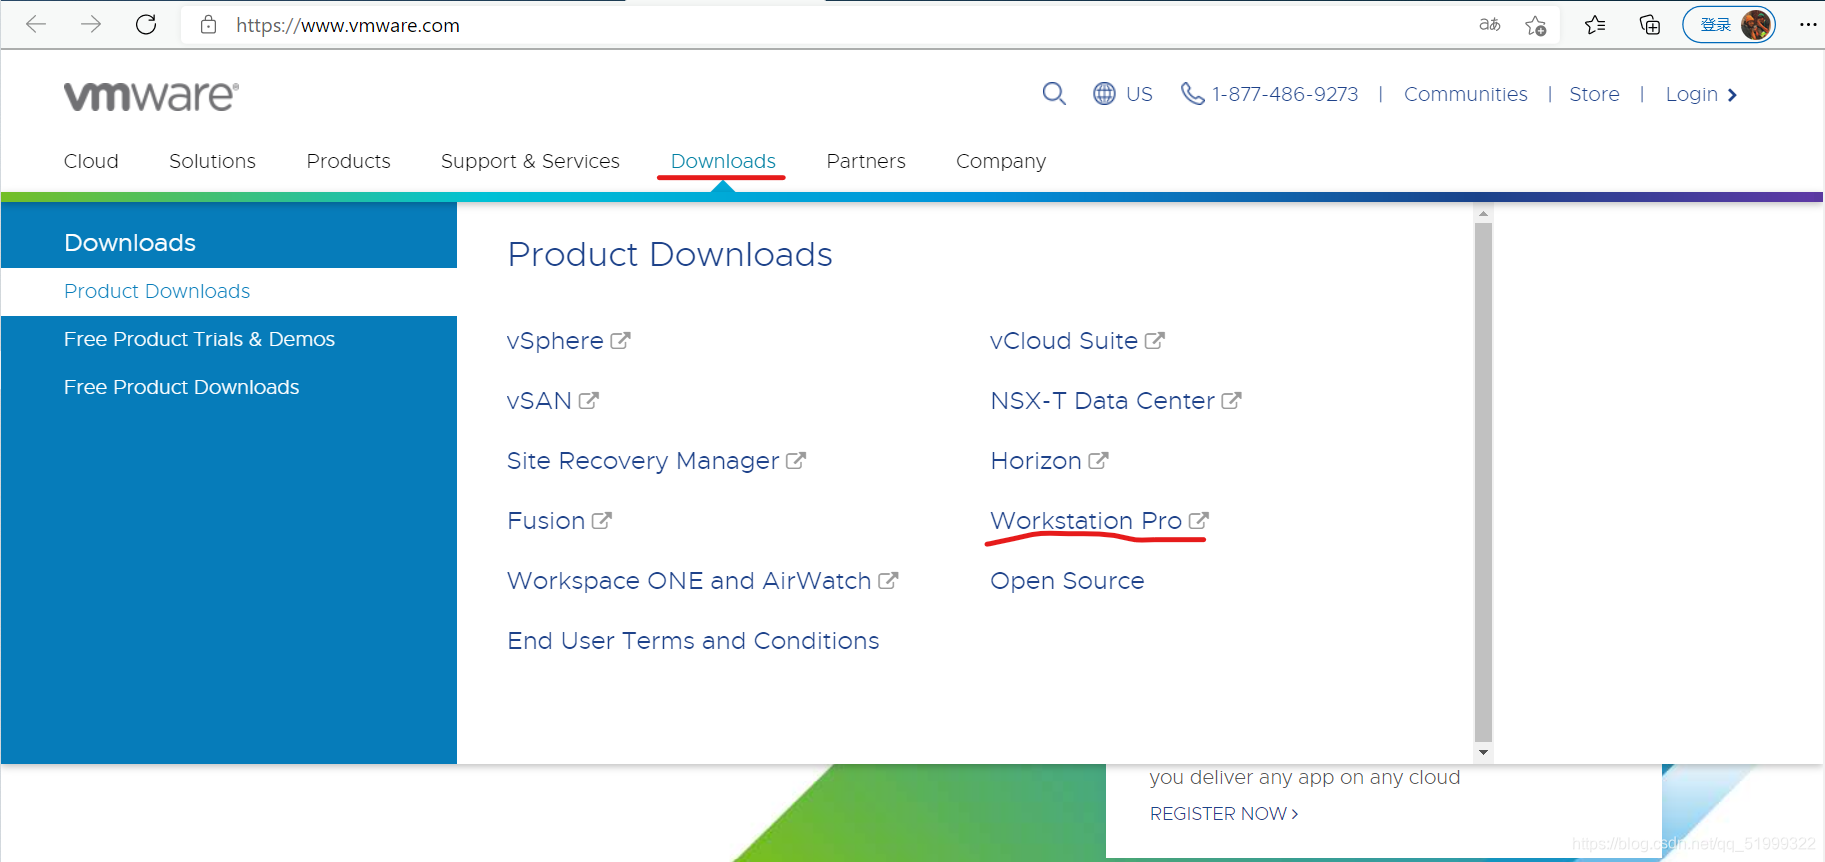Click the 1-877-486-9273 phone number

[1285, 94]
